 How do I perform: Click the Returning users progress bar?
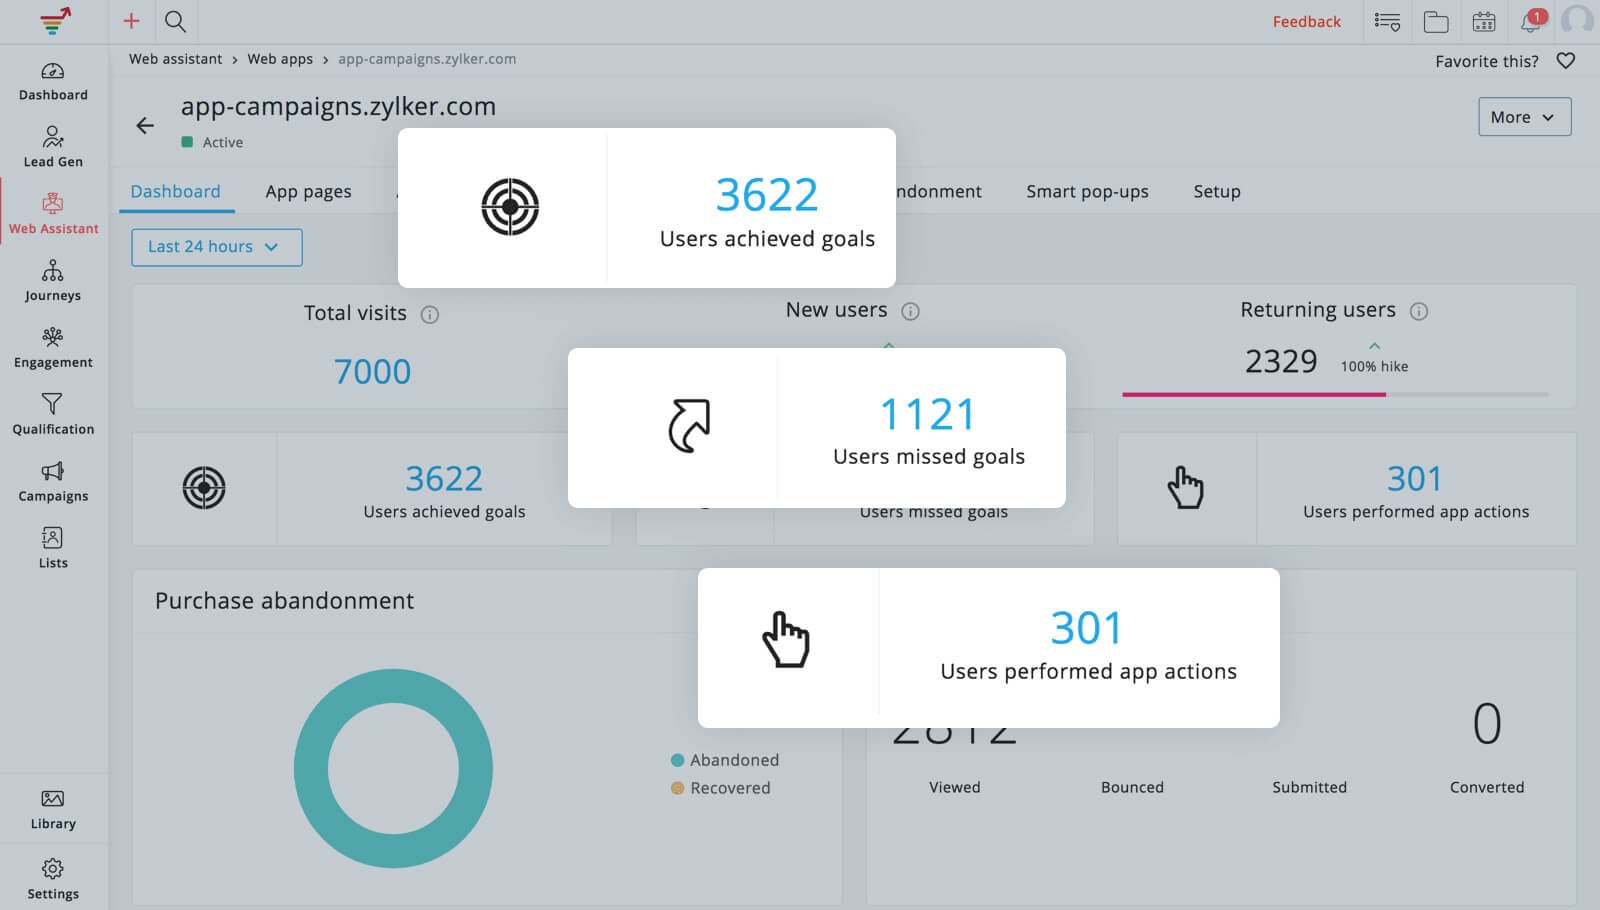(x=1335, y=394)
